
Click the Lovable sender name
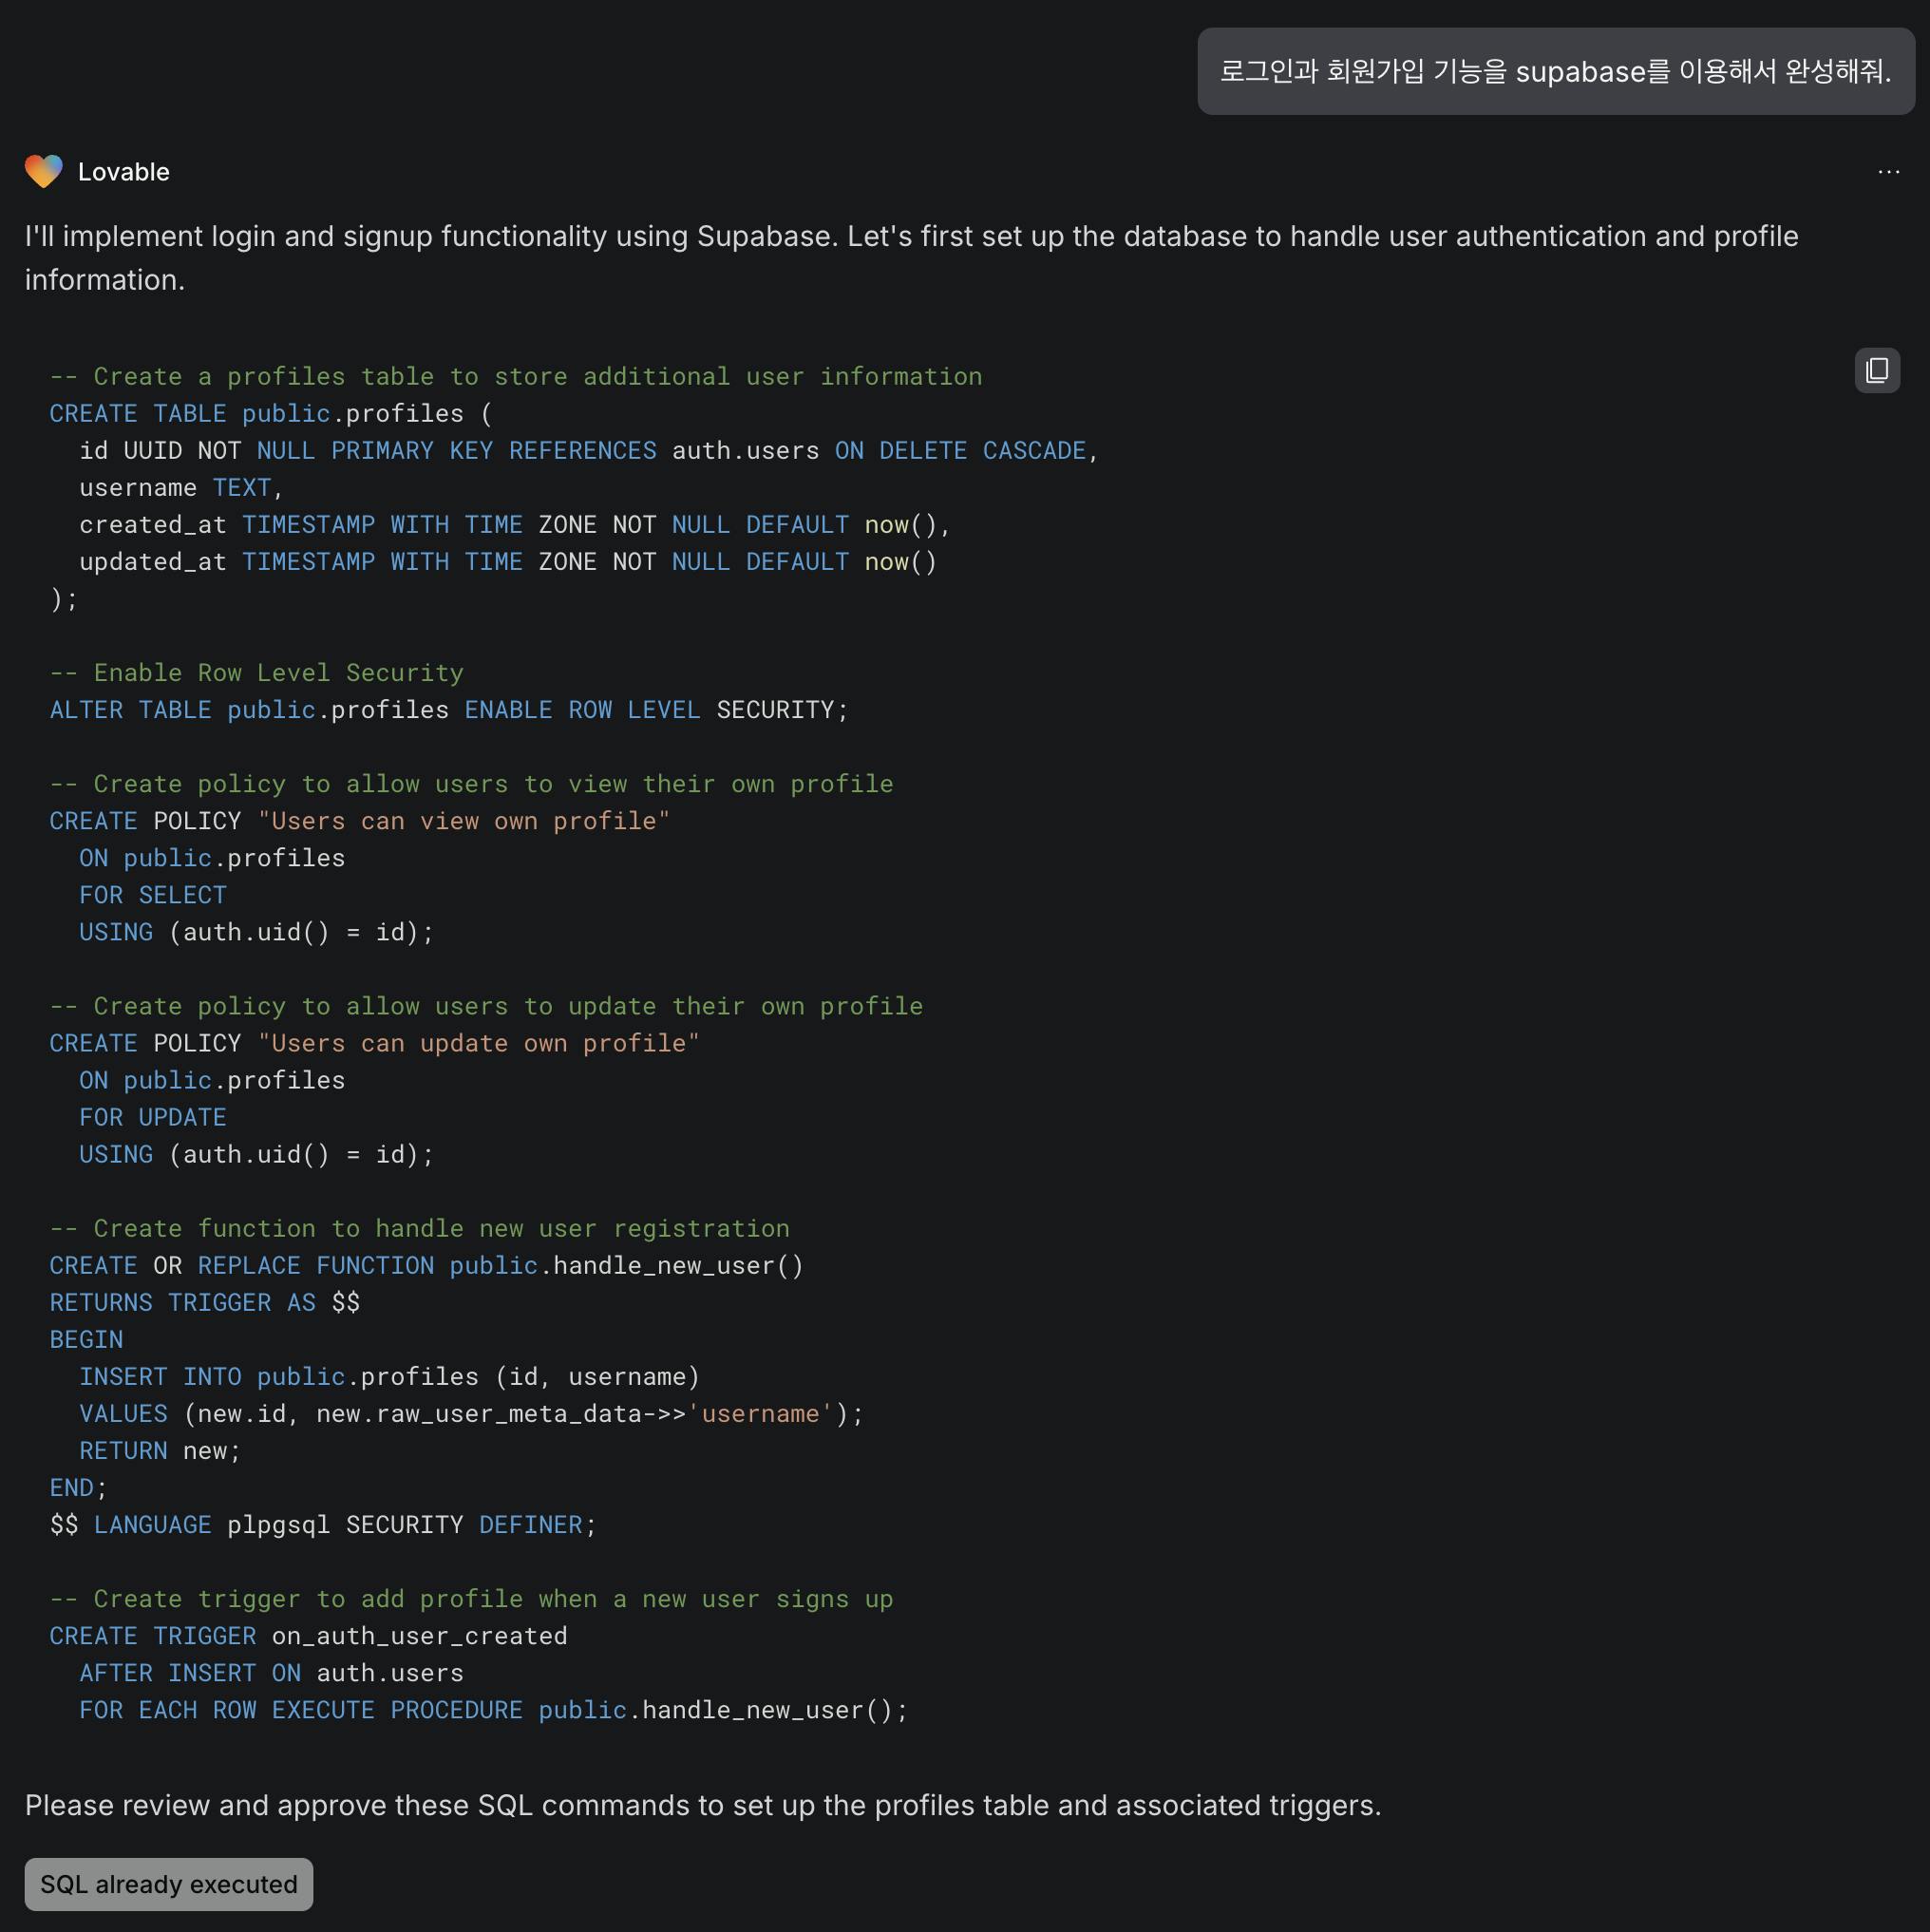(x=123, y=172)
